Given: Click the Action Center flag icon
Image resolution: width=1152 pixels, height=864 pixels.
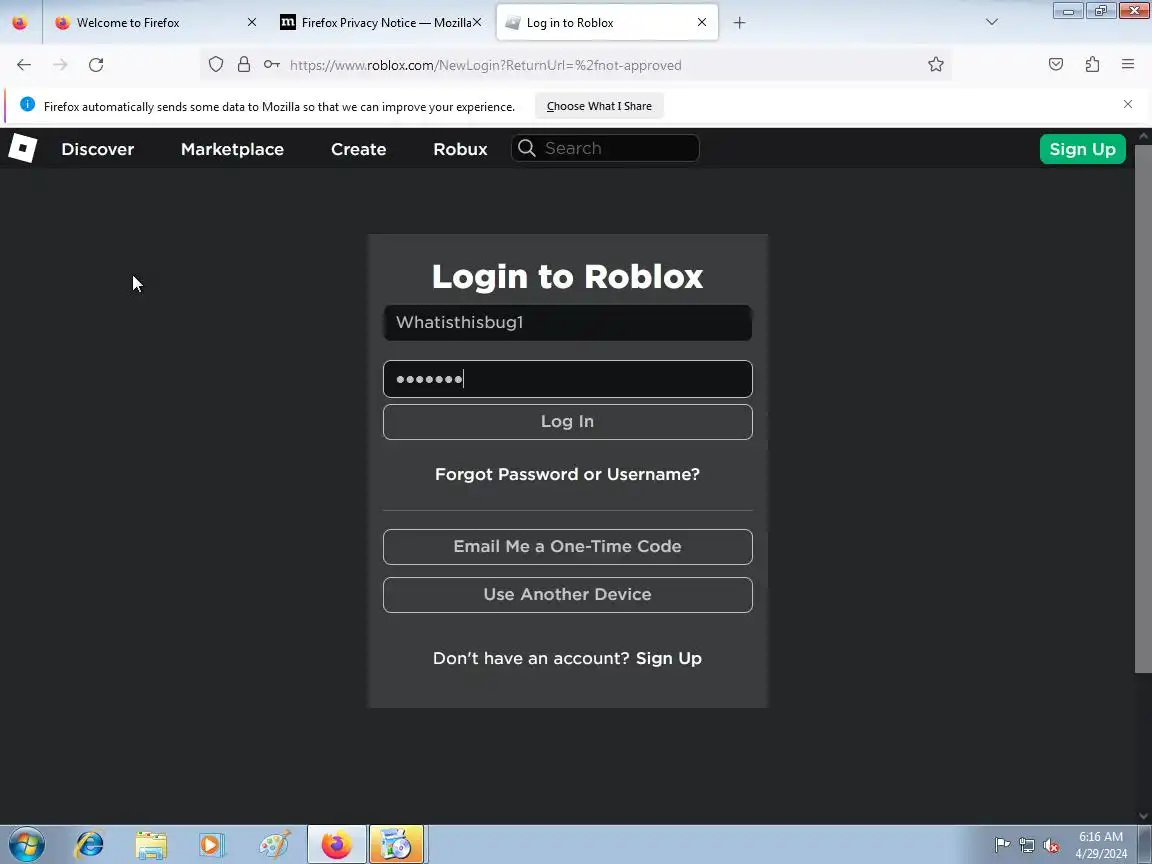Looking at the screenshot, I should (1002, 845).
